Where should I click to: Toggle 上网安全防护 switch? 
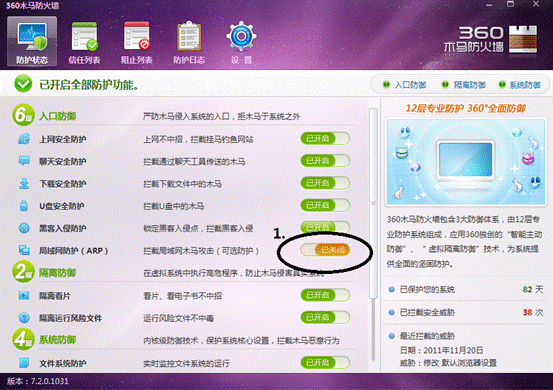(x=325, y=139)
